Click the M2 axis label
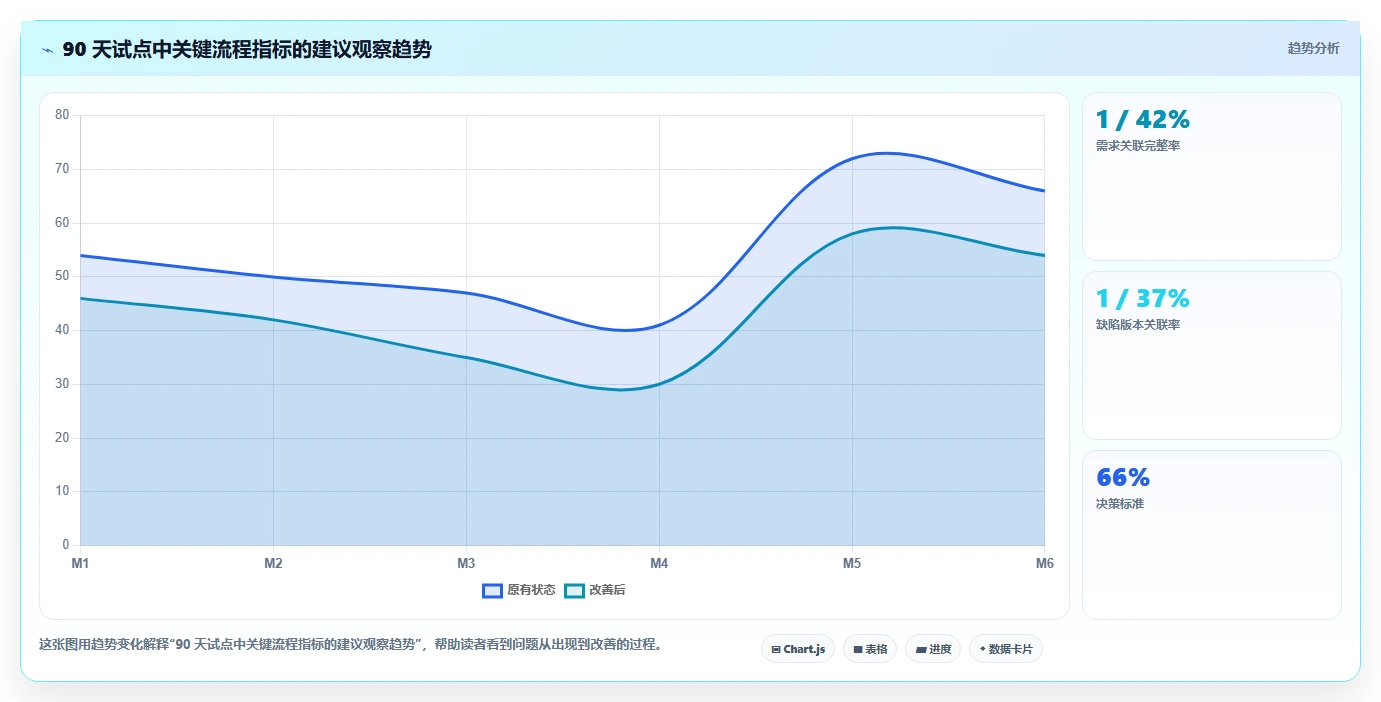 273,564
